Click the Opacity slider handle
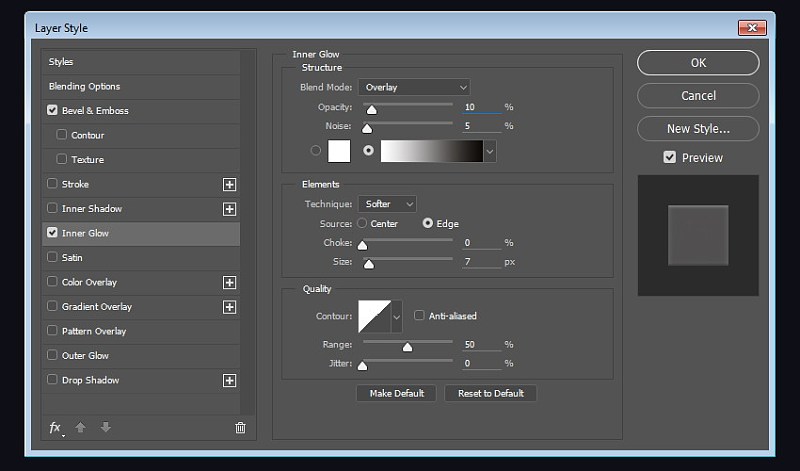 [372, 110]
